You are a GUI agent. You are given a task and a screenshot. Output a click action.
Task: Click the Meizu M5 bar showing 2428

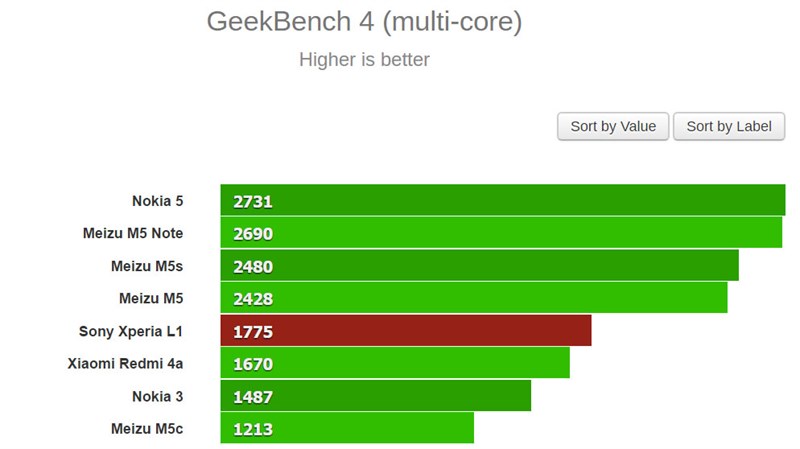point(474,298)
